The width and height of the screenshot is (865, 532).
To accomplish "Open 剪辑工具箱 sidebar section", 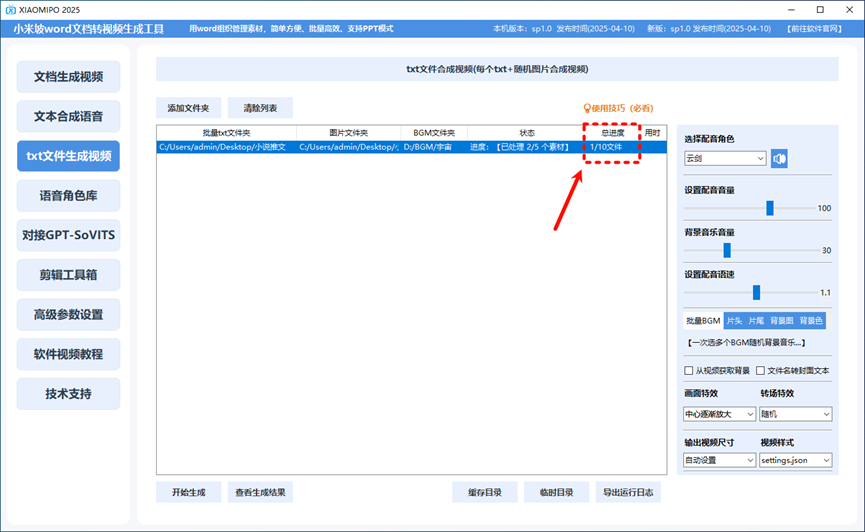I will (x=68, y=275).
